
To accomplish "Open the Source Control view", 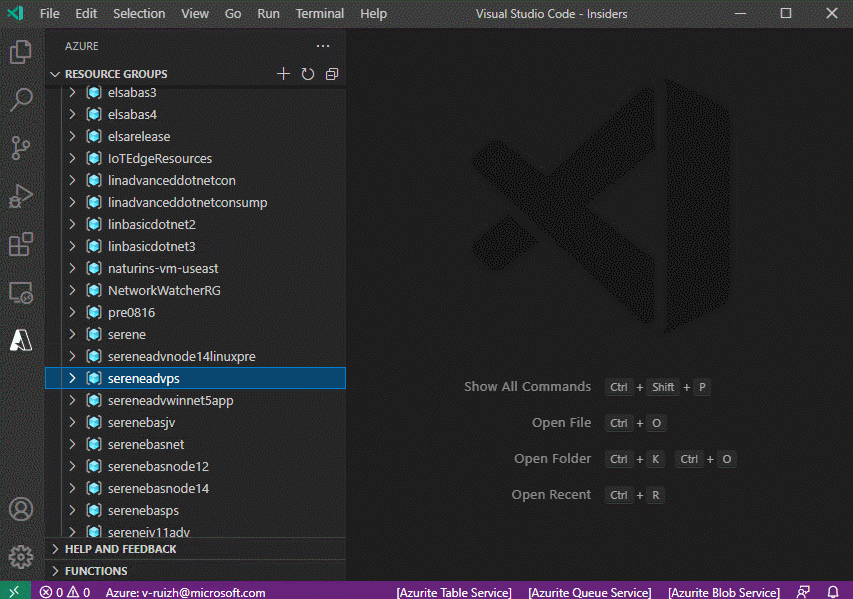I will tap(21, 148).
